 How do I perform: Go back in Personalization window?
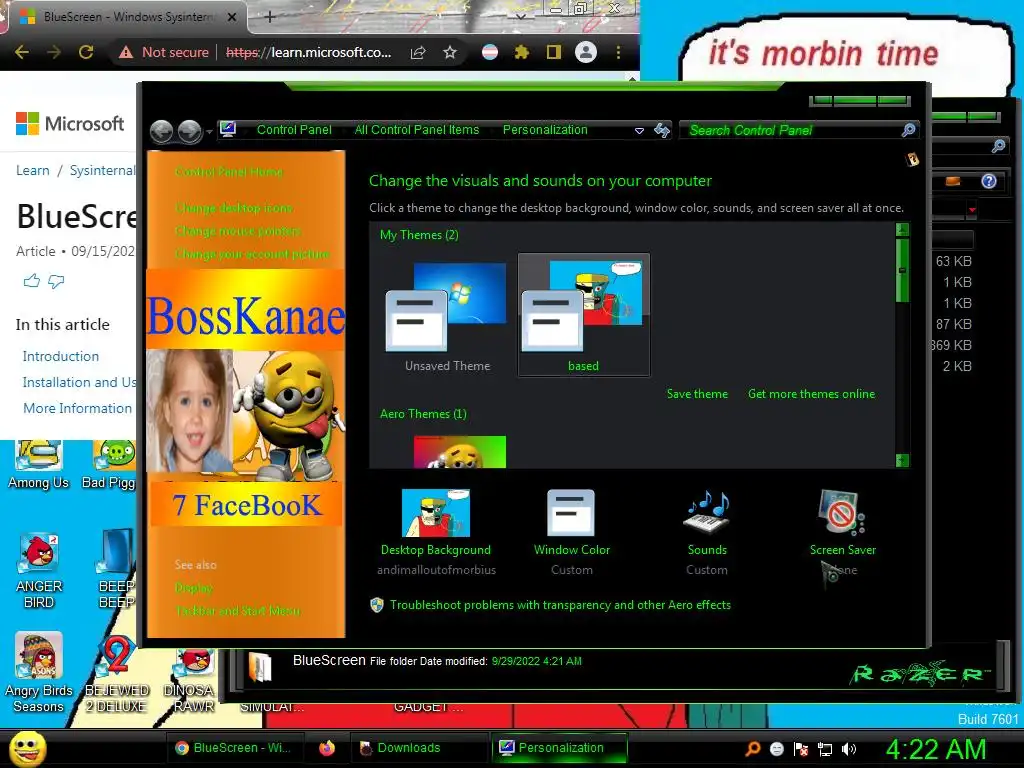pos(161,131)
